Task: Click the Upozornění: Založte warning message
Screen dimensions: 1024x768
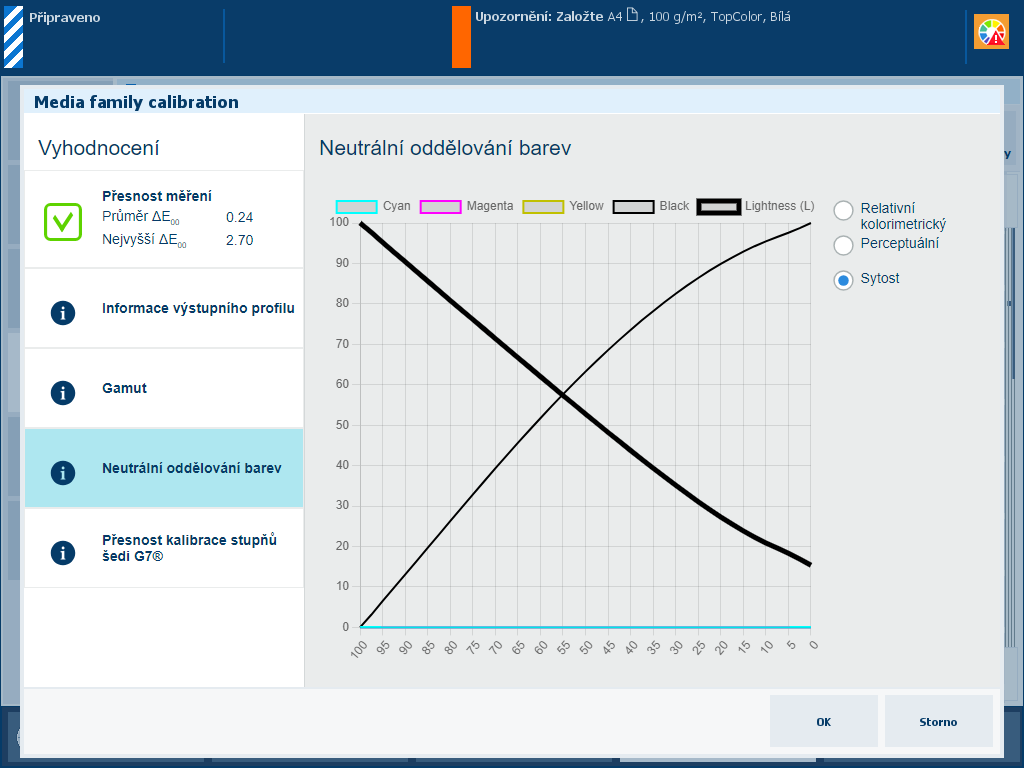Action: pyautogui.click(x=632, y=16)
